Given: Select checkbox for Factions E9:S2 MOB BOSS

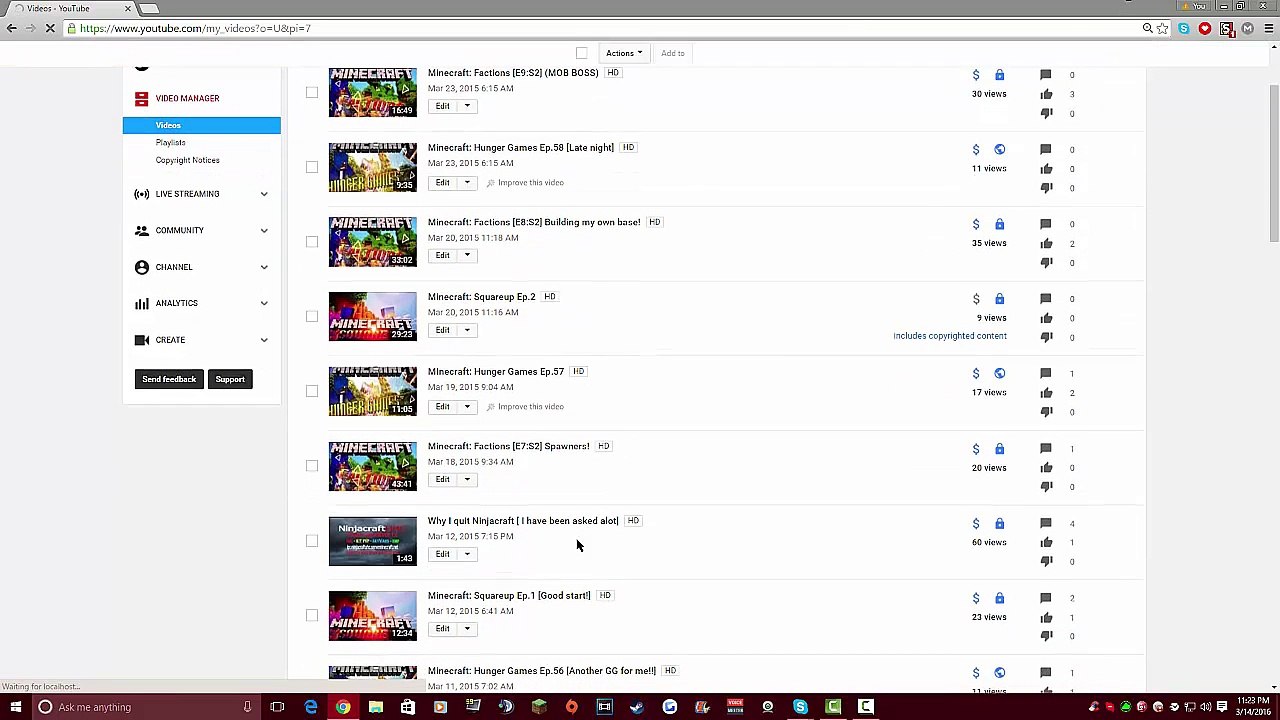Looking at the screenshot, I should tap(312, 92).
